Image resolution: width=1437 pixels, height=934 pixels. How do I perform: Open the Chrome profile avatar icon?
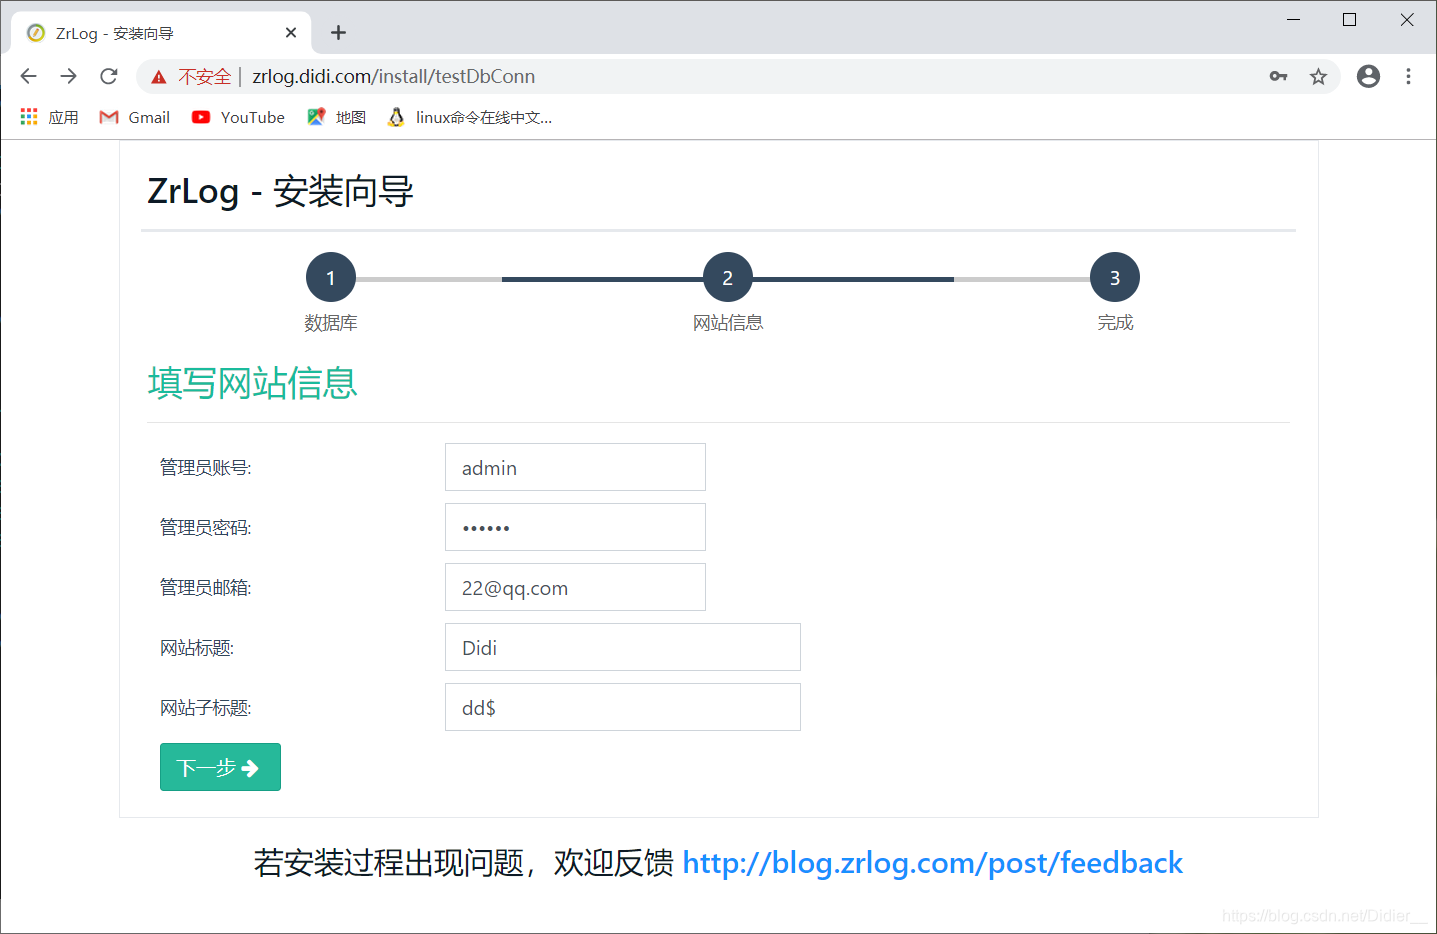click(1368, 76)
